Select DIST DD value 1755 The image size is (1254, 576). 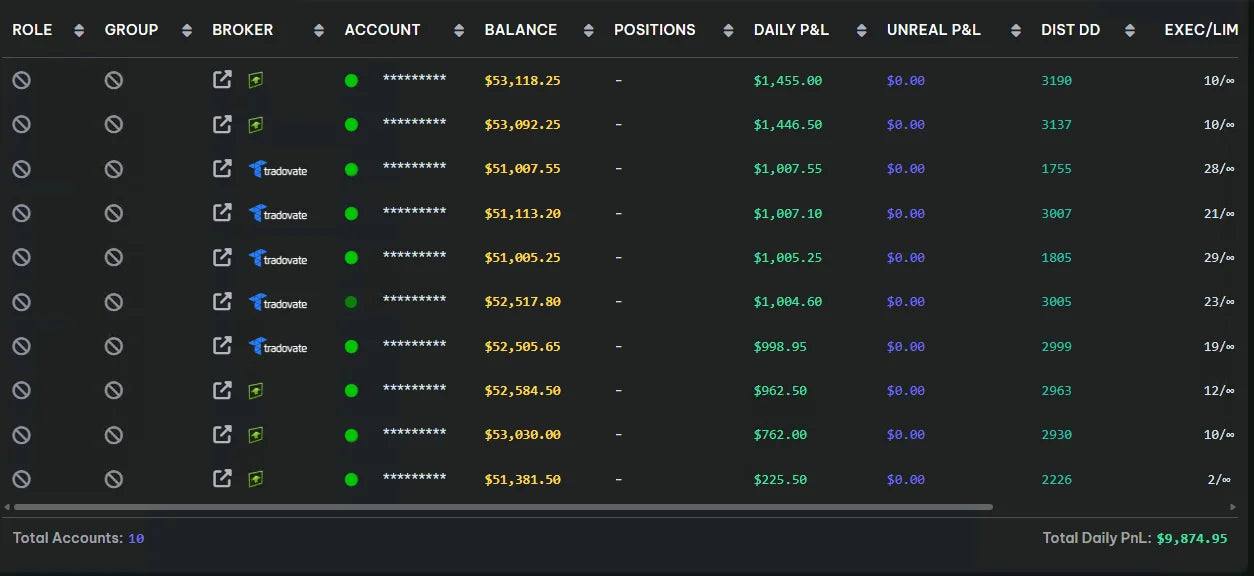pyautogui.click(x=1056, y=169)
